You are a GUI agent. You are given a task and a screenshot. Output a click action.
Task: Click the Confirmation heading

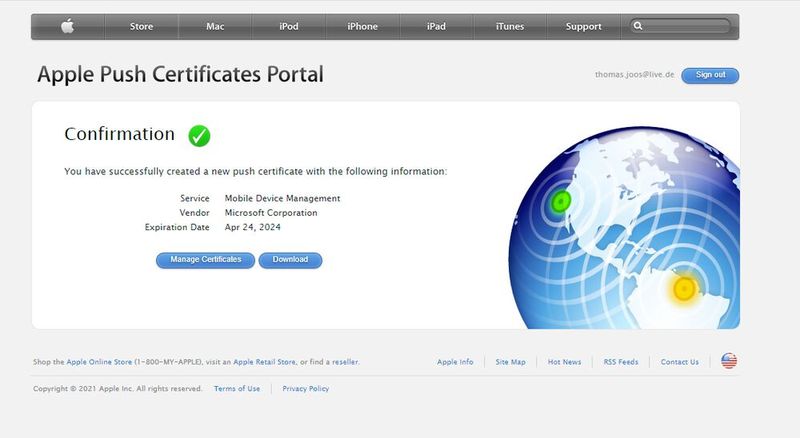pos(119,134)
